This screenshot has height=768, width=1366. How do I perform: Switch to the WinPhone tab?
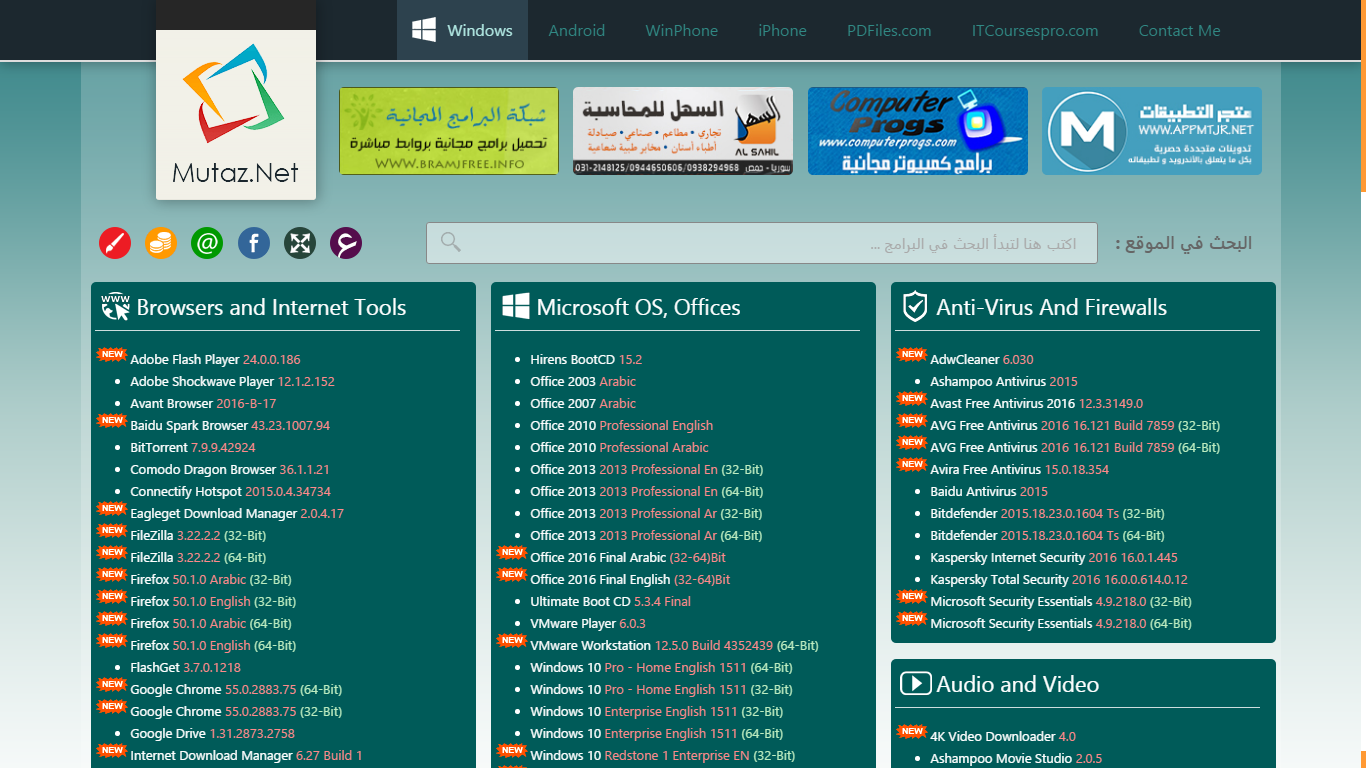[x=682, y=31]
